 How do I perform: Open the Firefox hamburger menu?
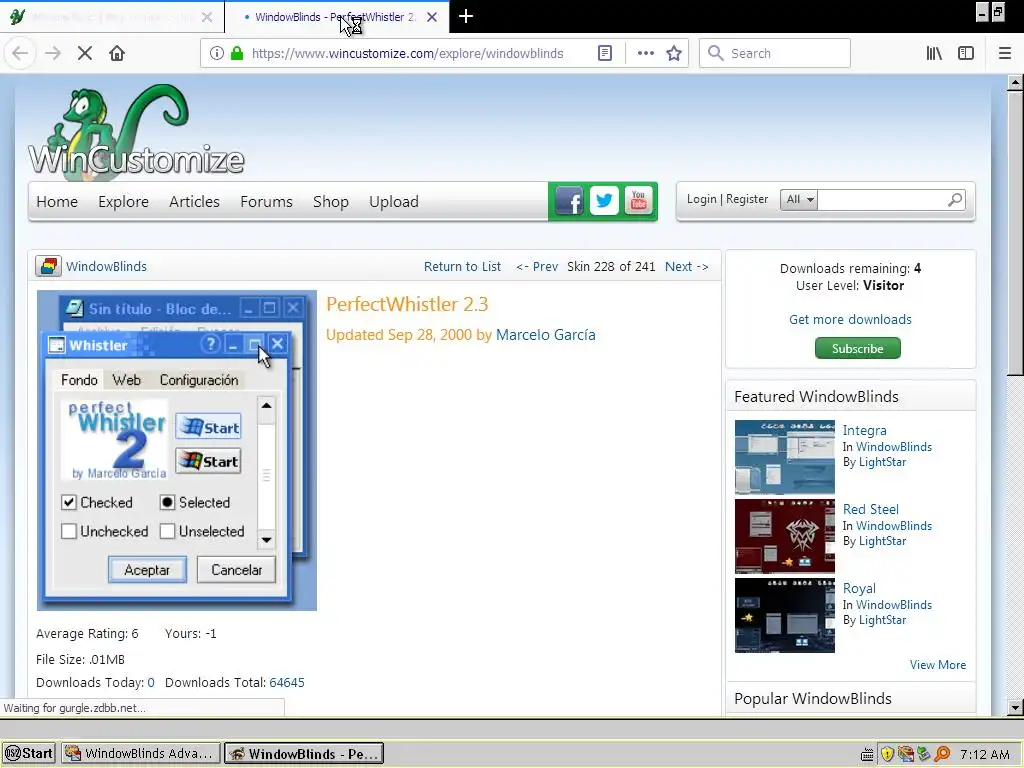click(1005, 54)
